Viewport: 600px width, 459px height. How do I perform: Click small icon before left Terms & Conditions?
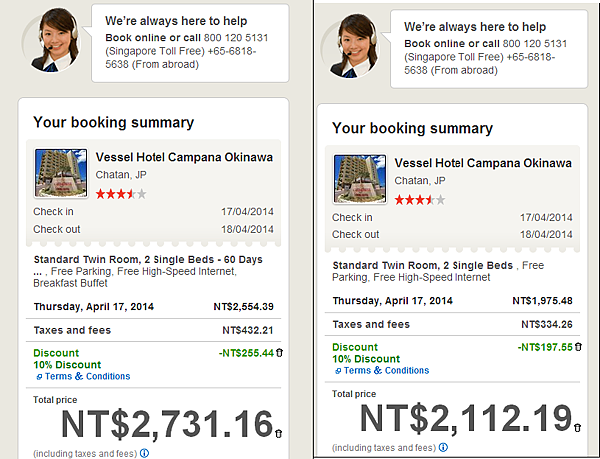[x=38, y=377]
